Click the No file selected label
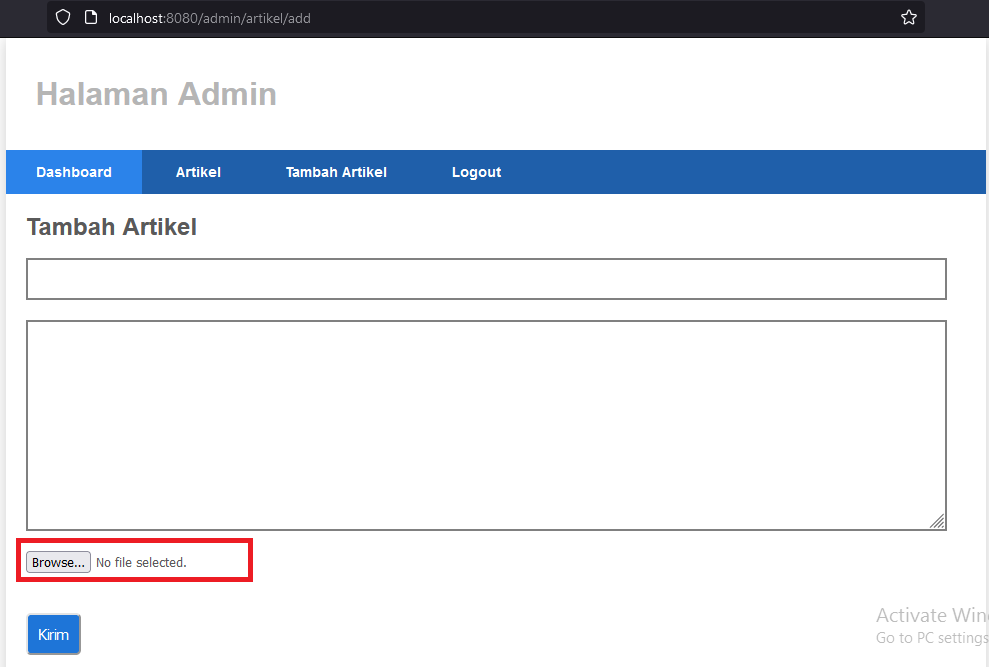The image size is (989, 667). (141, 562)
